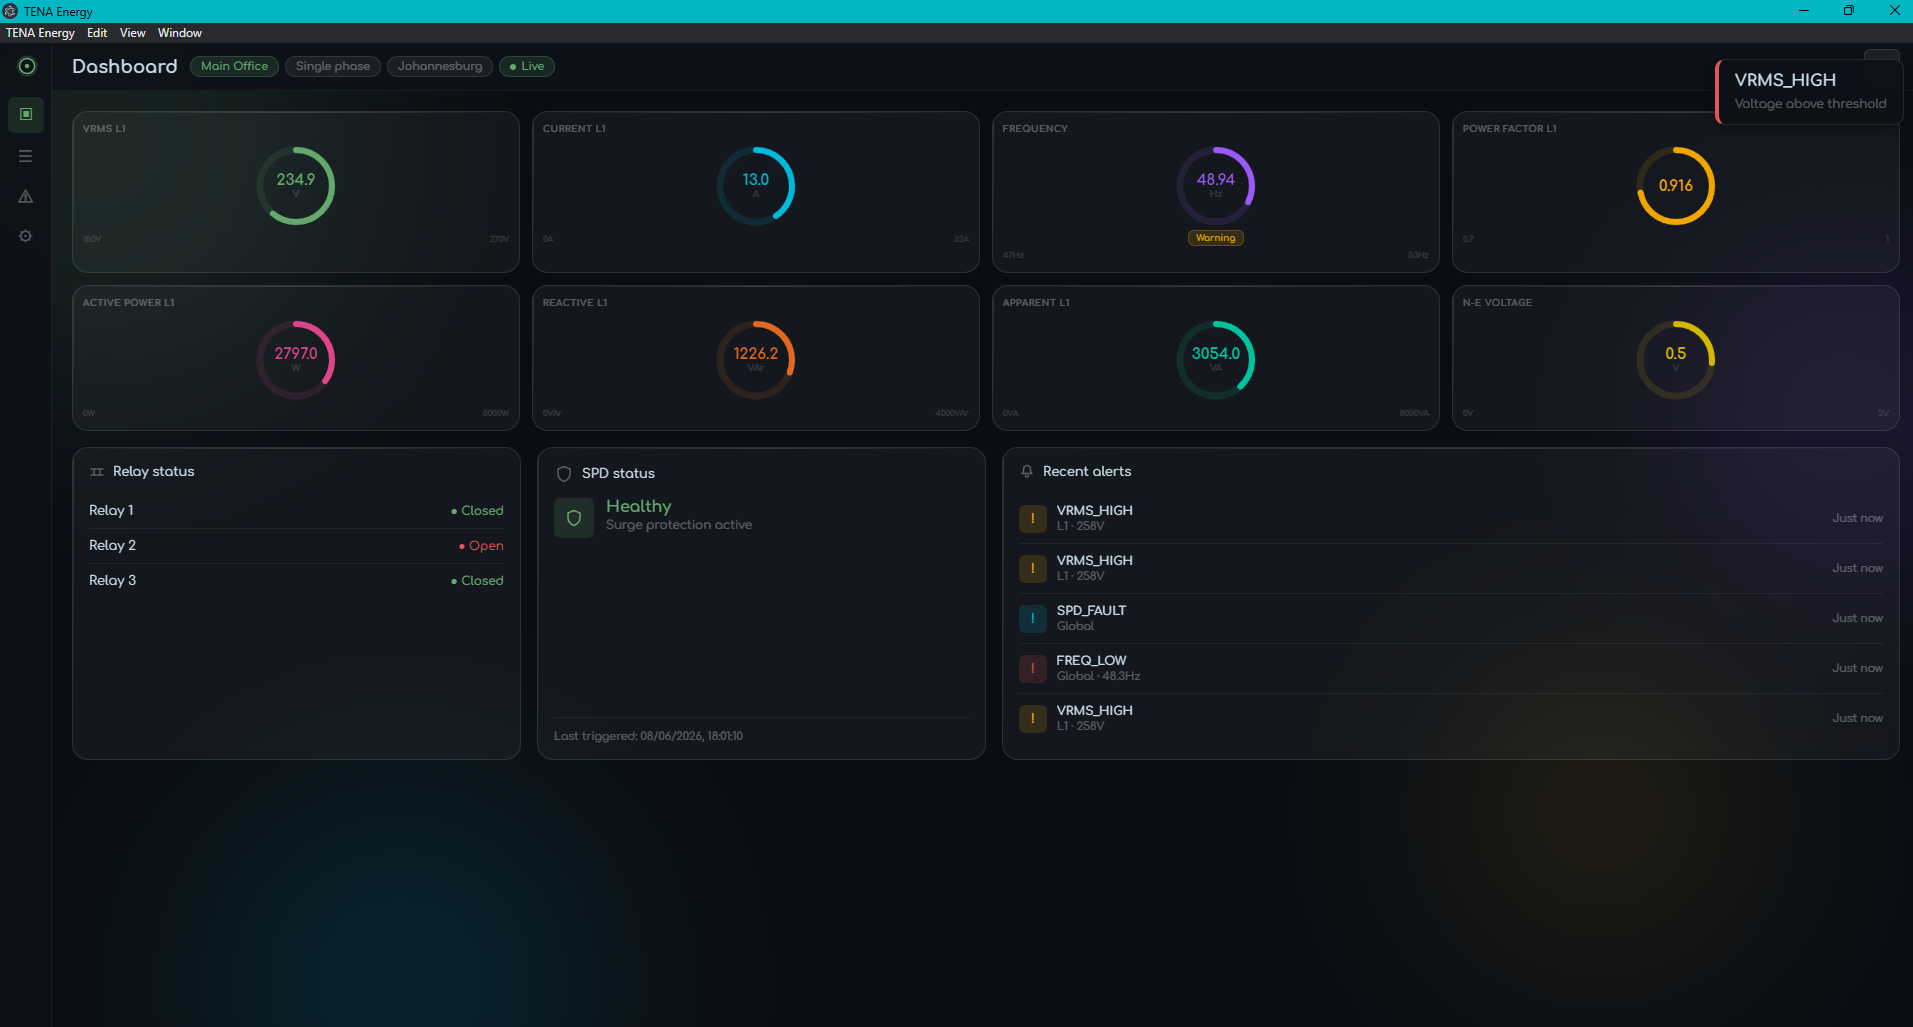Screen dimensions: 1913x1027
Task: Select the Relay 3 row
Action: pyautogui.click(x=296, y=581)
